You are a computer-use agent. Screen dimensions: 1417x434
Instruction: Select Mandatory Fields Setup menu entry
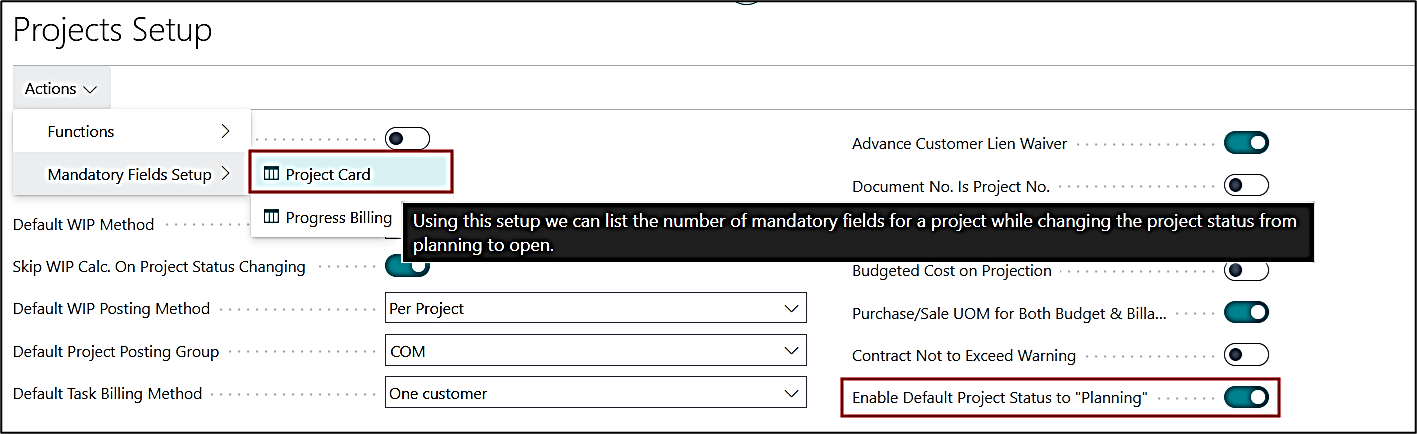pyautogui.click(x=130, y=174)
